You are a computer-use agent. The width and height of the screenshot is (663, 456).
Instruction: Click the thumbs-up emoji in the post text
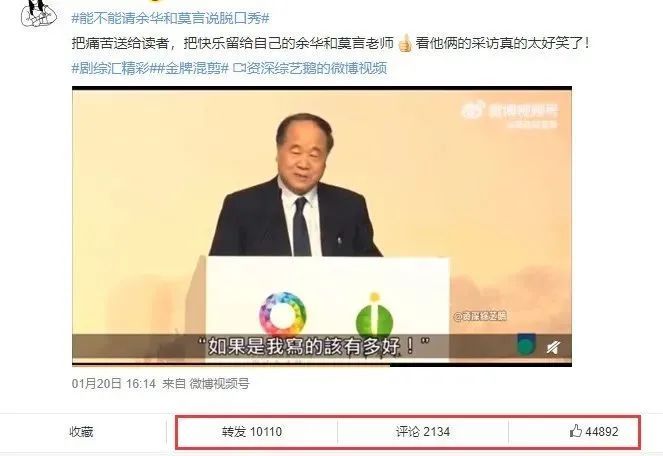click(x=405, y=43)
